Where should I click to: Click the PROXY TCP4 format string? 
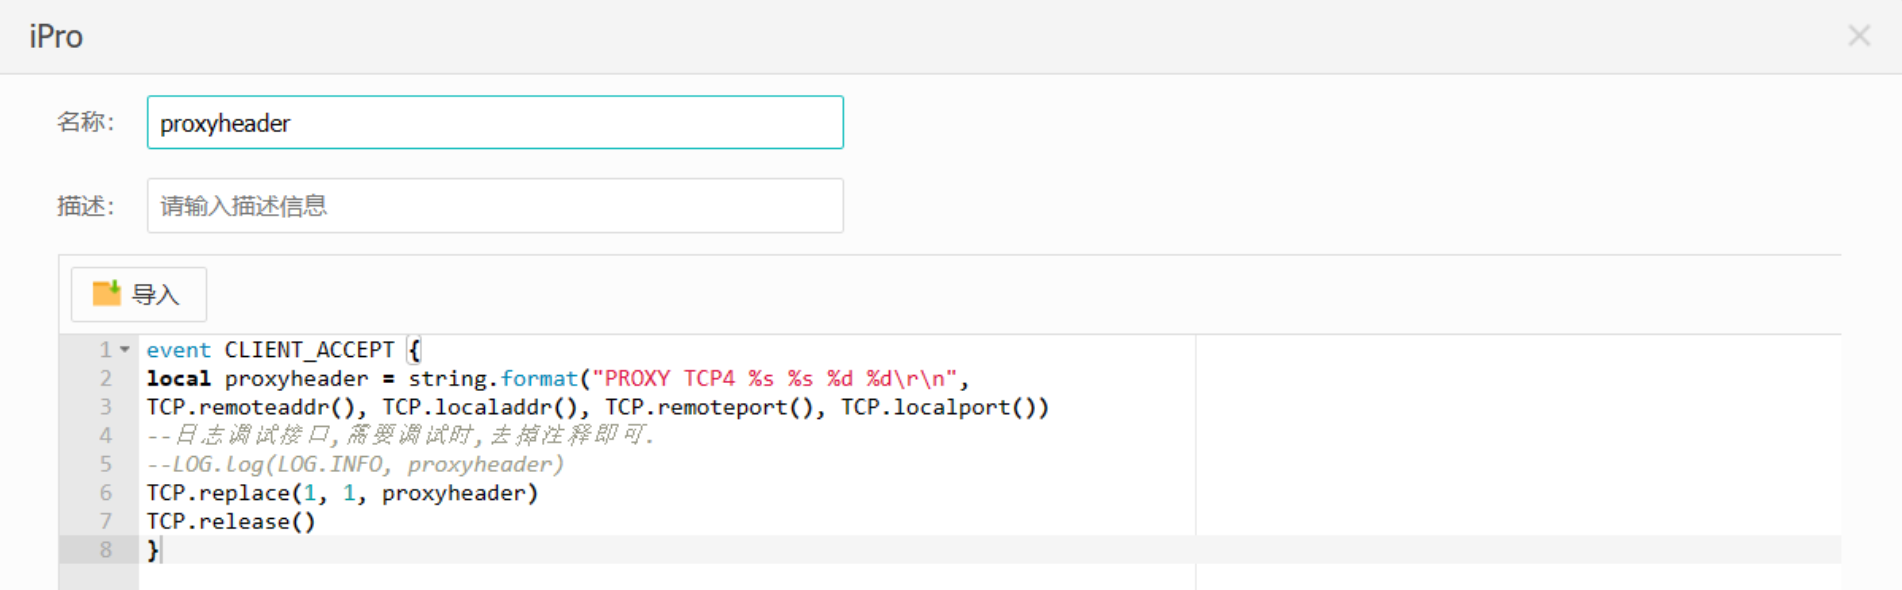pos(775,379)
